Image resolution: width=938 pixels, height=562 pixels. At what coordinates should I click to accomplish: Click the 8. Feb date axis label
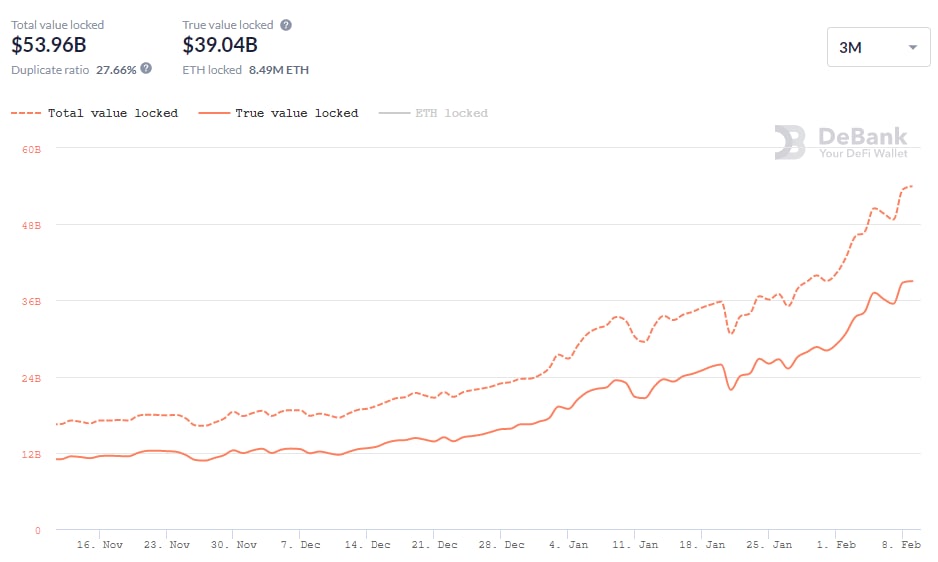coord(902,545)
